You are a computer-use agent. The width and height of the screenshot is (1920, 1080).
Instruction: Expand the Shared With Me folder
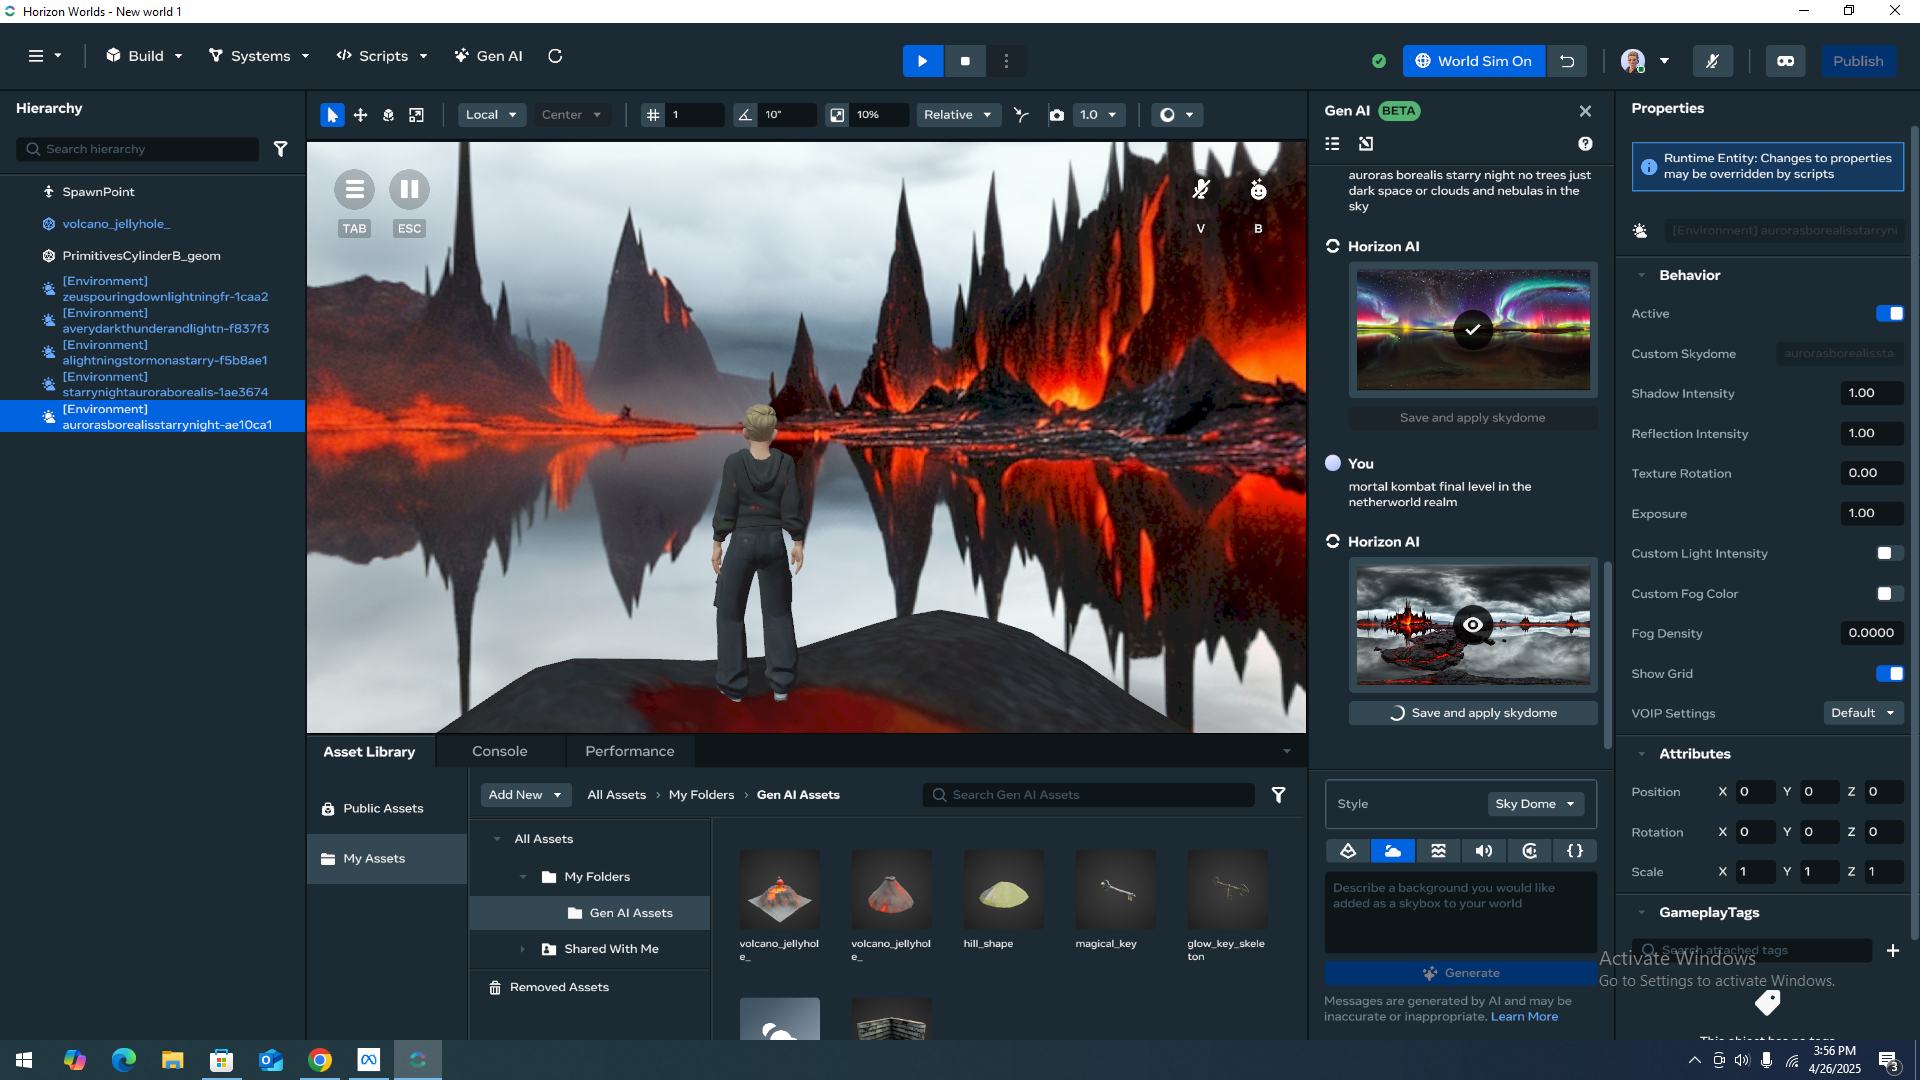click(x=522, y=949)
